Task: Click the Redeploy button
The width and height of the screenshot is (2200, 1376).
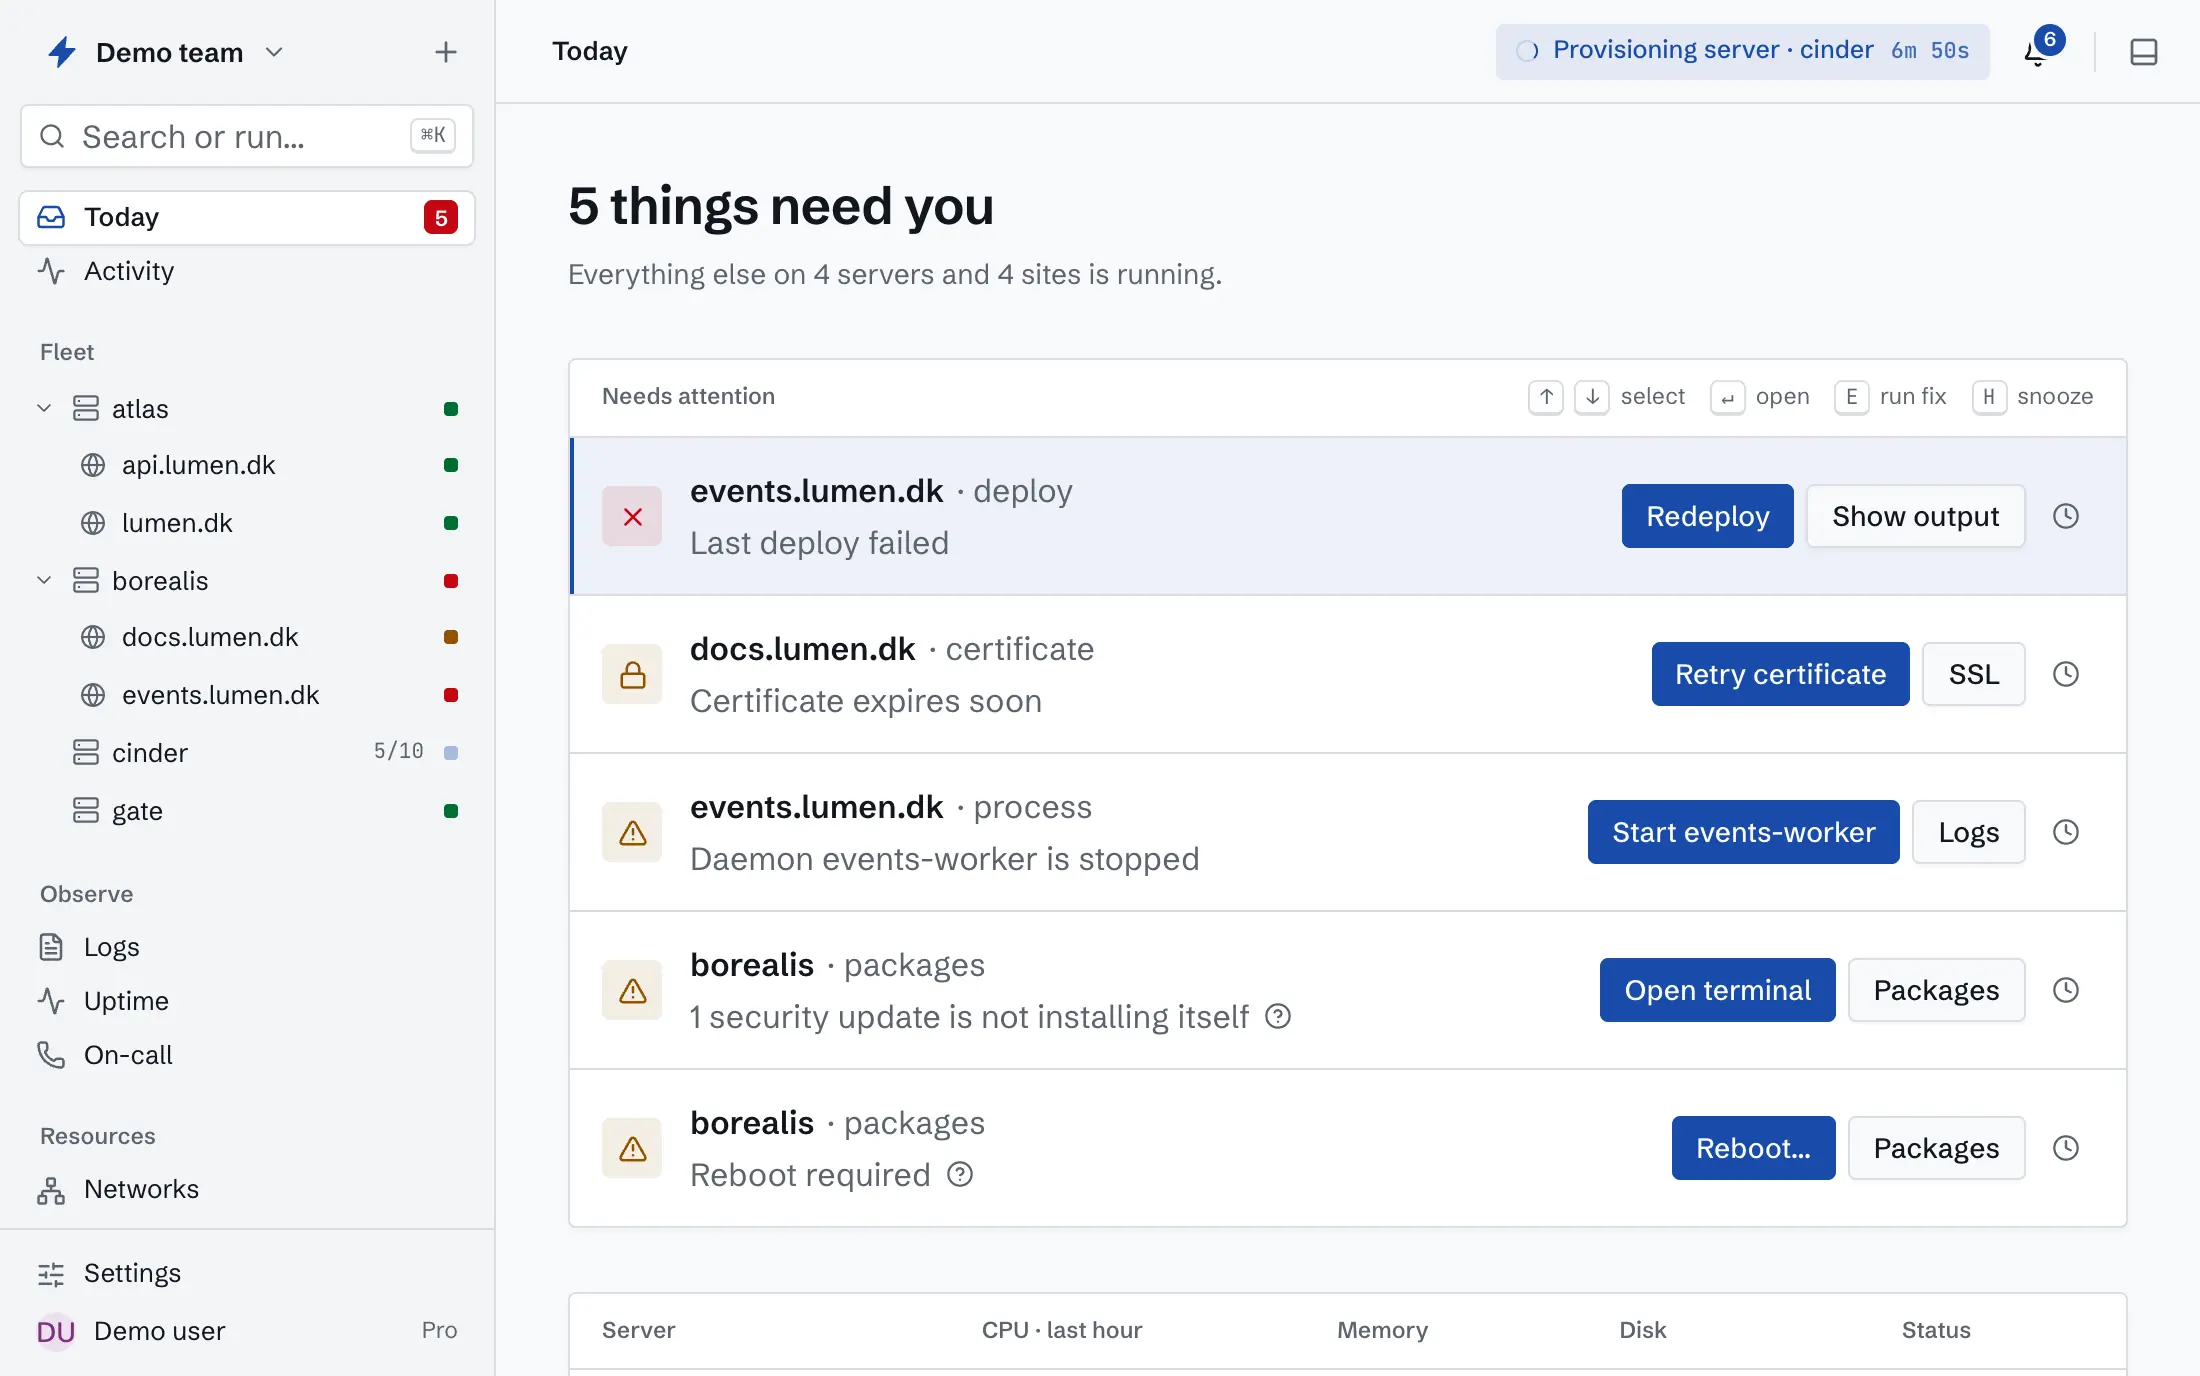Action: [x=1708, y=516]
